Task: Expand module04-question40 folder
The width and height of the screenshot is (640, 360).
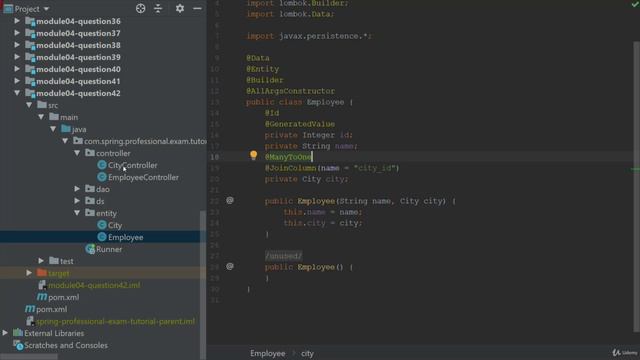Action: tap(17, 69)
